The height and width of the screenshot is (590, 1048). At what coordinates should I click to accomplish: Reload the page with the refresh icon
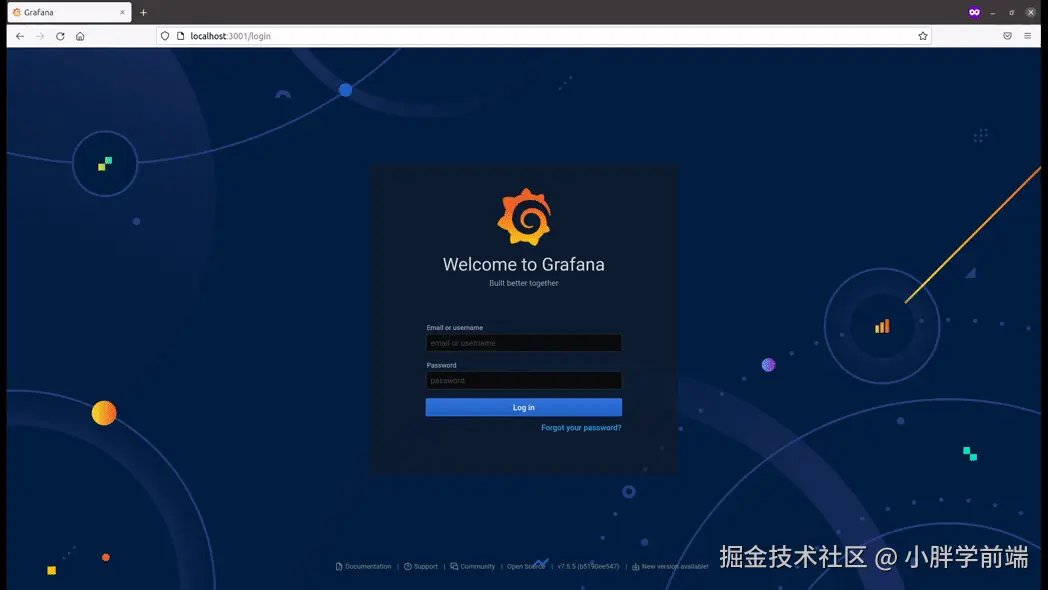pos(60,36)
